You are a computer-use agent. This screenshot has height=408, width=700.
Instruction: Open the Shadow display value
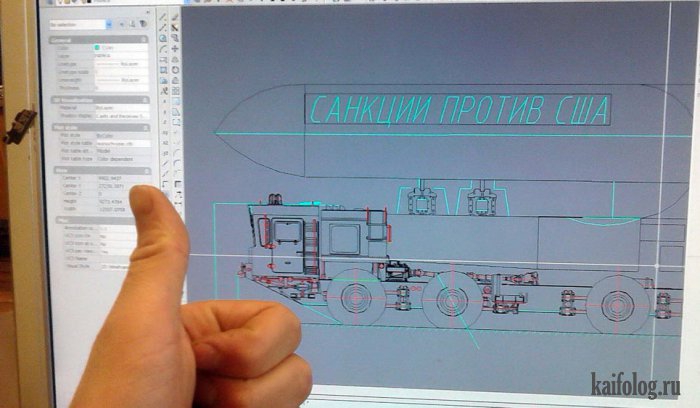click(x=122, y=116)
